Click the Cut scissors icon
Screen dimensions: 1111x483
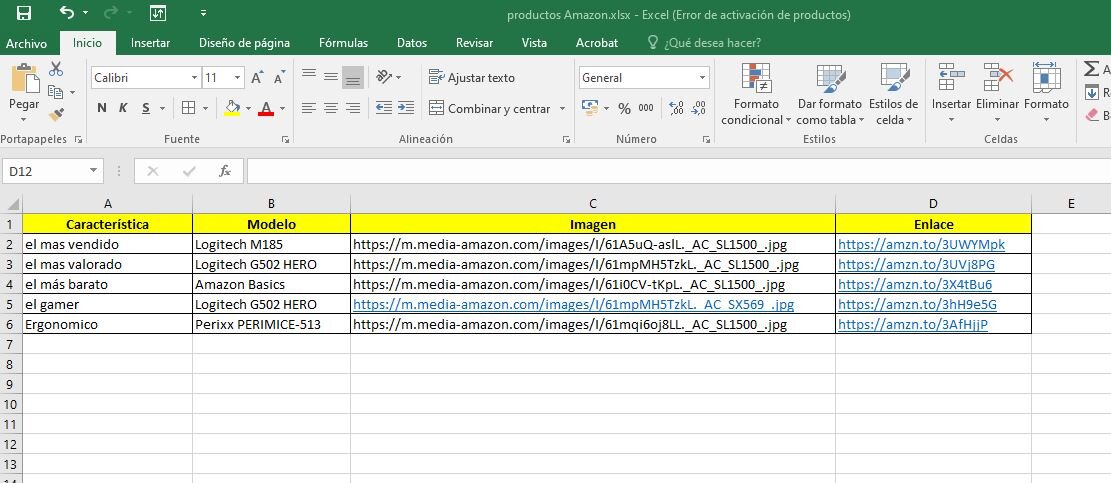56,69
